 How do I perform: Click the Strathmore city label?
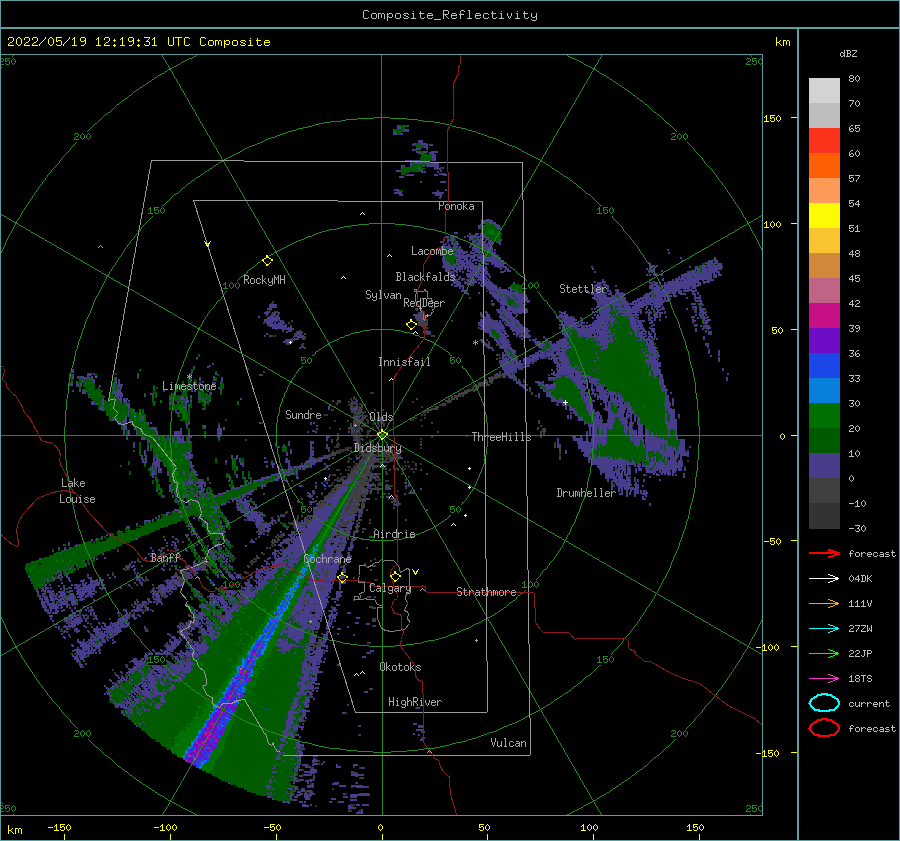[486, 592]
